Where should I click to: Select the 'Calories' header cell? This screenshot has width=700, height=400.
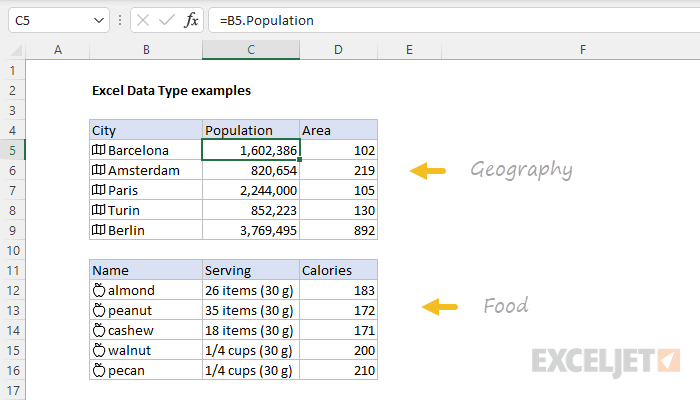(x=338, y=271)
